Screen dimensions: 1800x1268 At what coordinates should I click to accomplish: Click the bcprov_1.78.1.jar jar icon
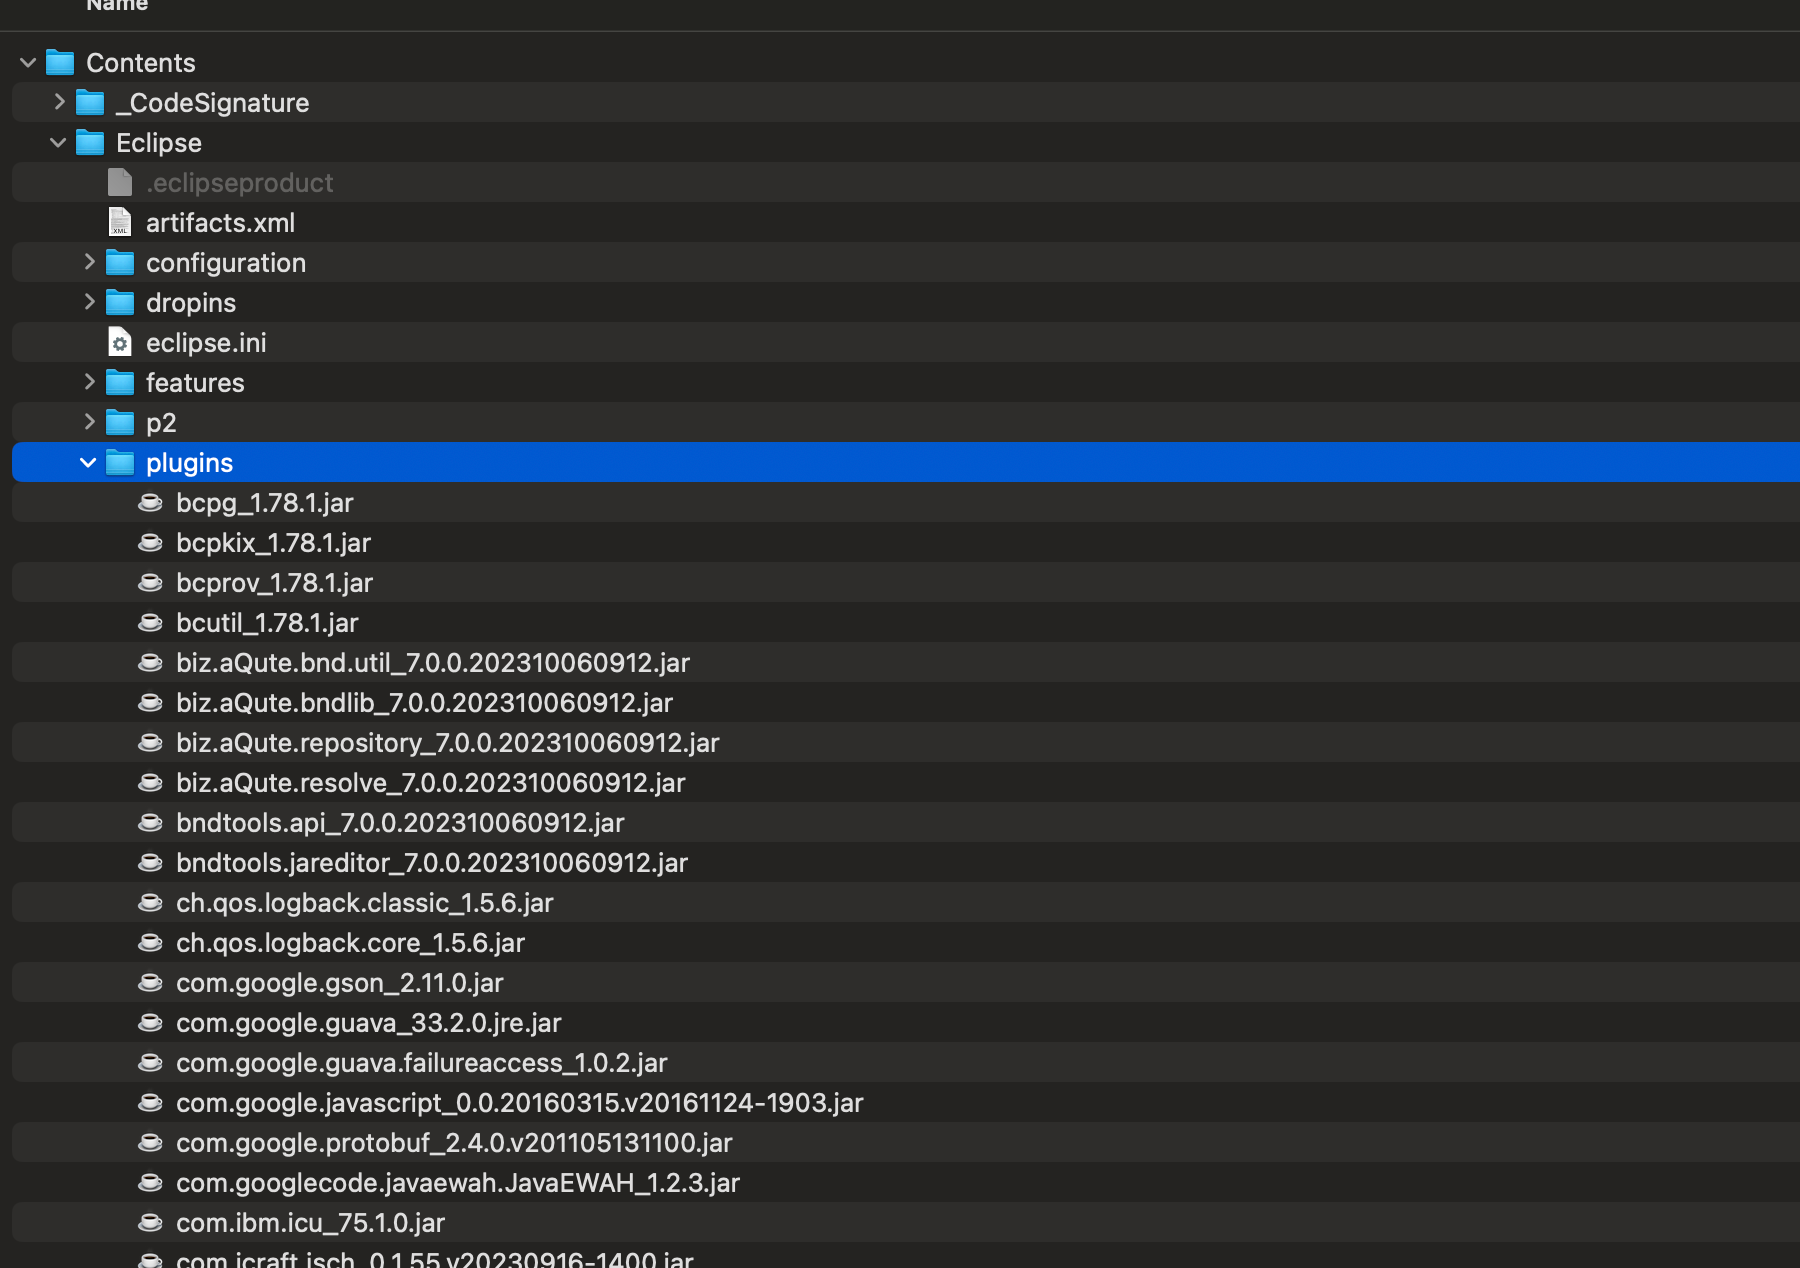[150, 582]
